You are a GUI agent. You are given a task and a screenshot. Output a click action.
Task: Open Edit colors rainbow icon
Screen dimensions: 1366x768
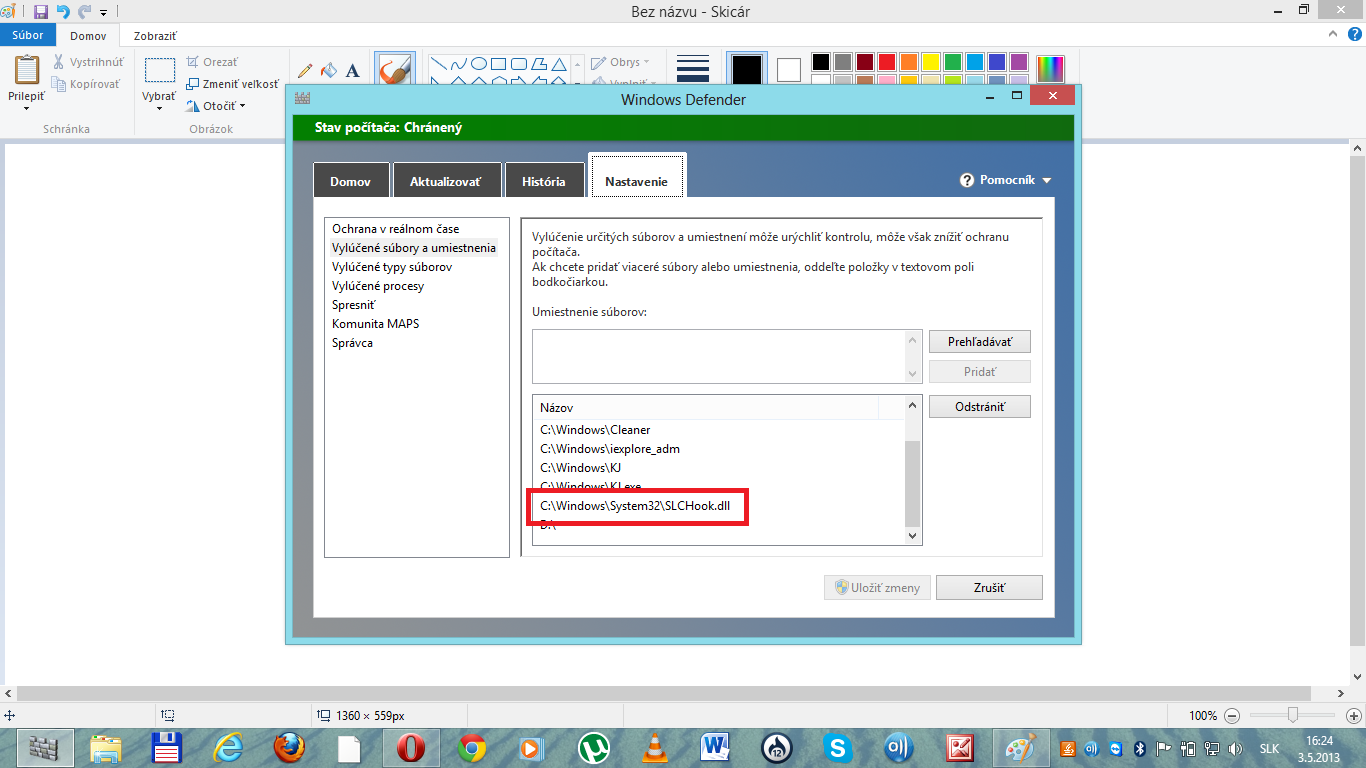click(x=1050, y=69)
